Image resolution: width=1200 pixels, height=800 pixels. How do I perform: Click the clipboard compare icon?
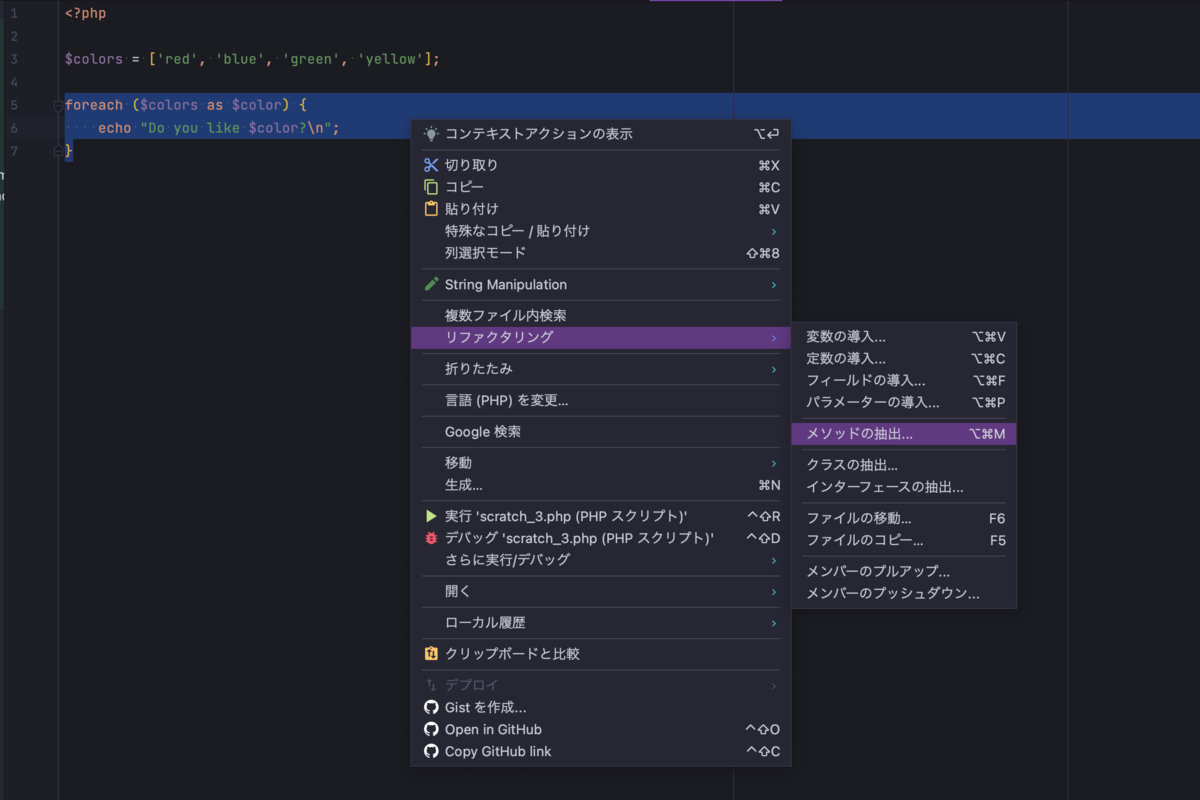point(431,654)
